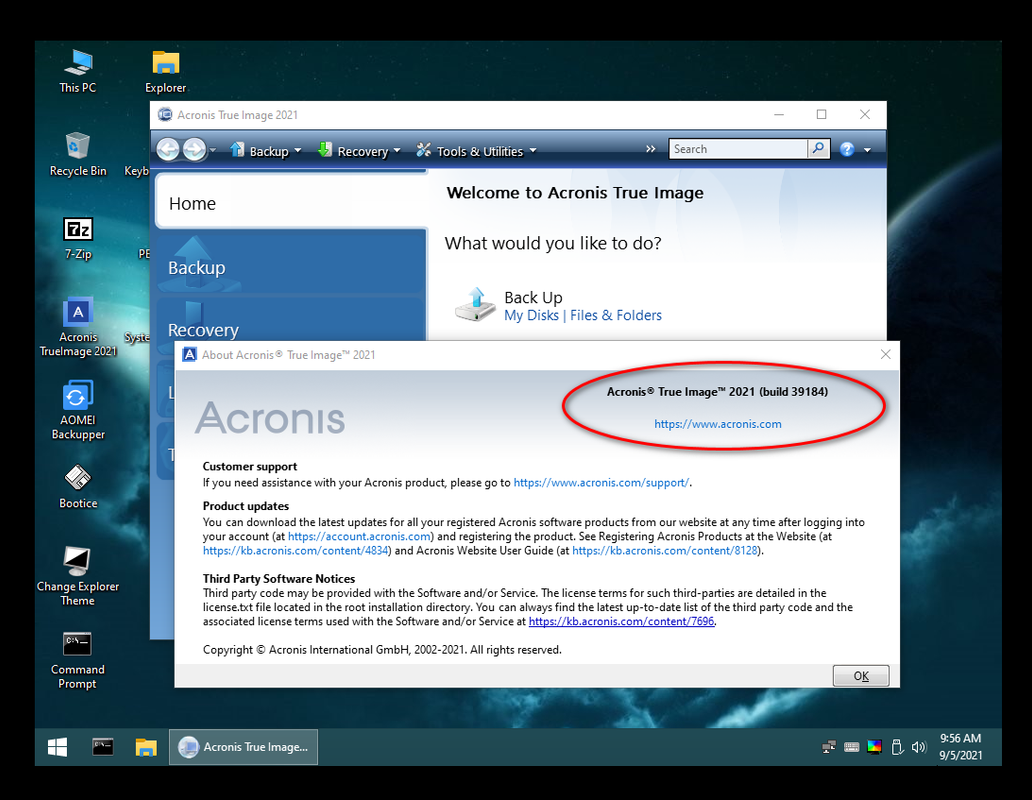Open the Recovery toolbar dropdown menu
The image size is (1032, 800).
[359, 151]
